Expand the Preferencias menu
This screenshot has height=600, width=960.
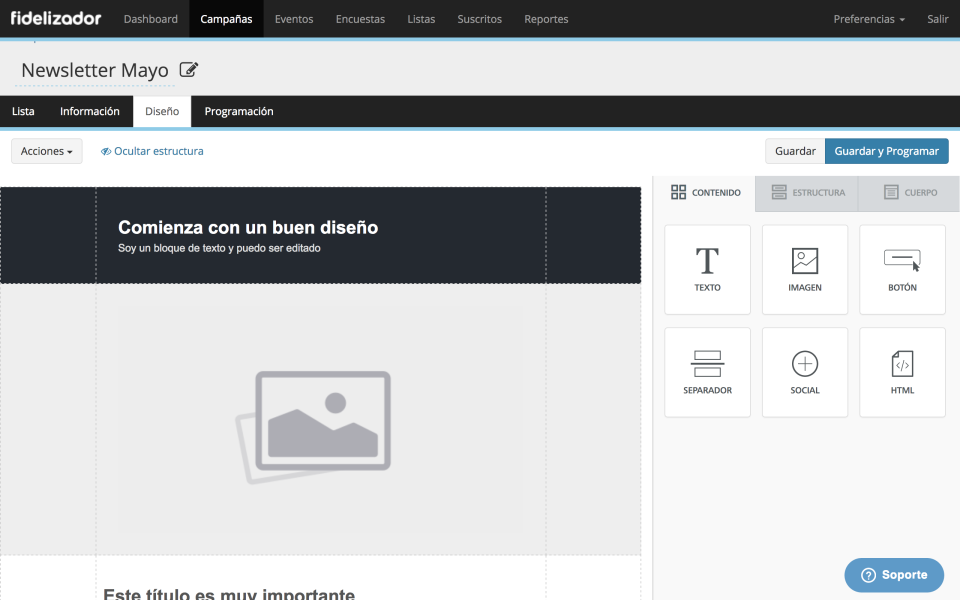coord(869,19)
